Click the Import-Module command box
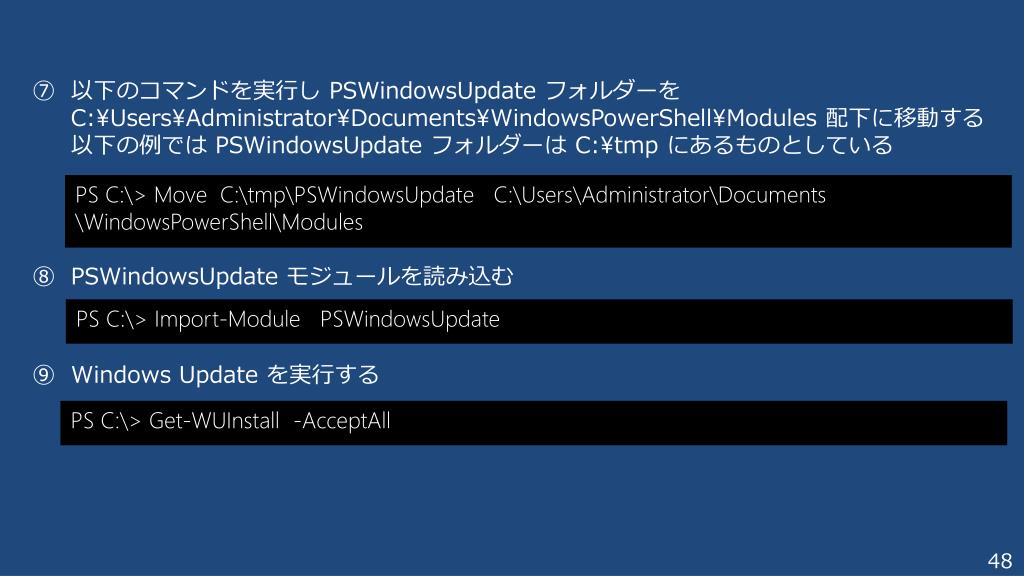This screenshot has width=1024, height=576. (x=539, y=321)
